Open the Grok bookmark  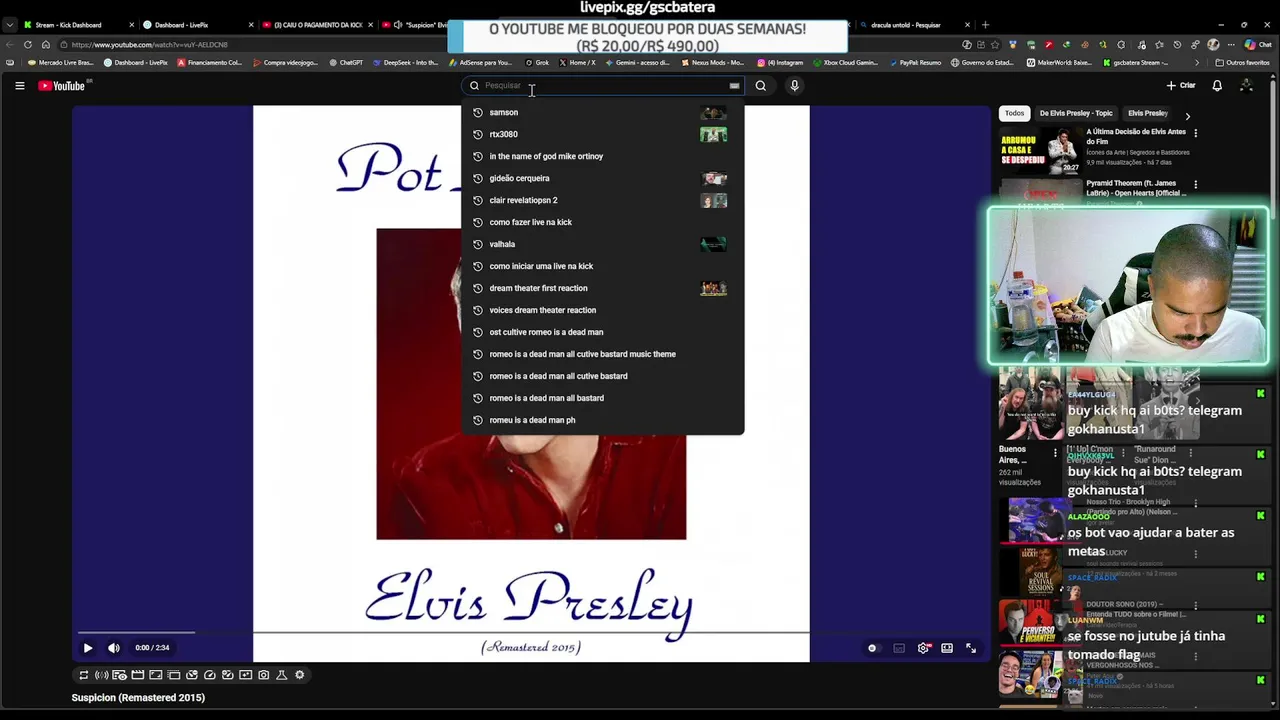(537, 63)
